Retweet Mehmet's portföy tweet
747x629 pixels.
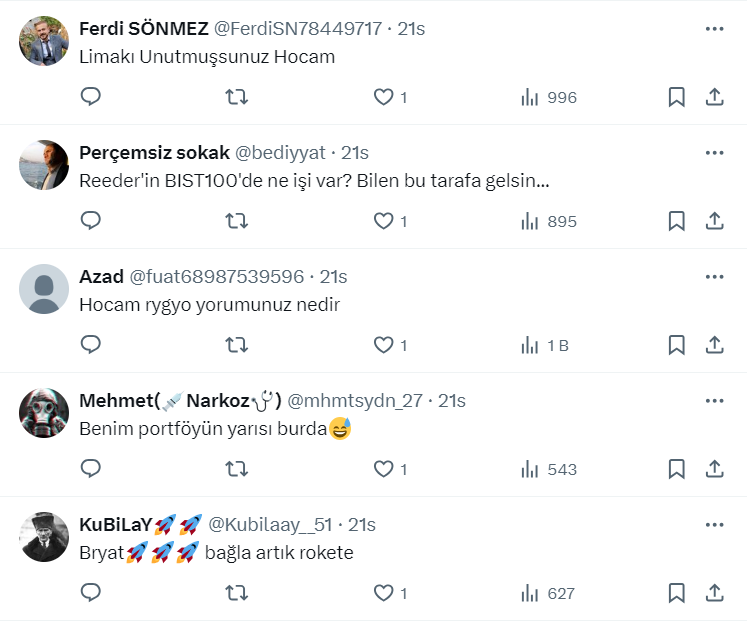236,469
